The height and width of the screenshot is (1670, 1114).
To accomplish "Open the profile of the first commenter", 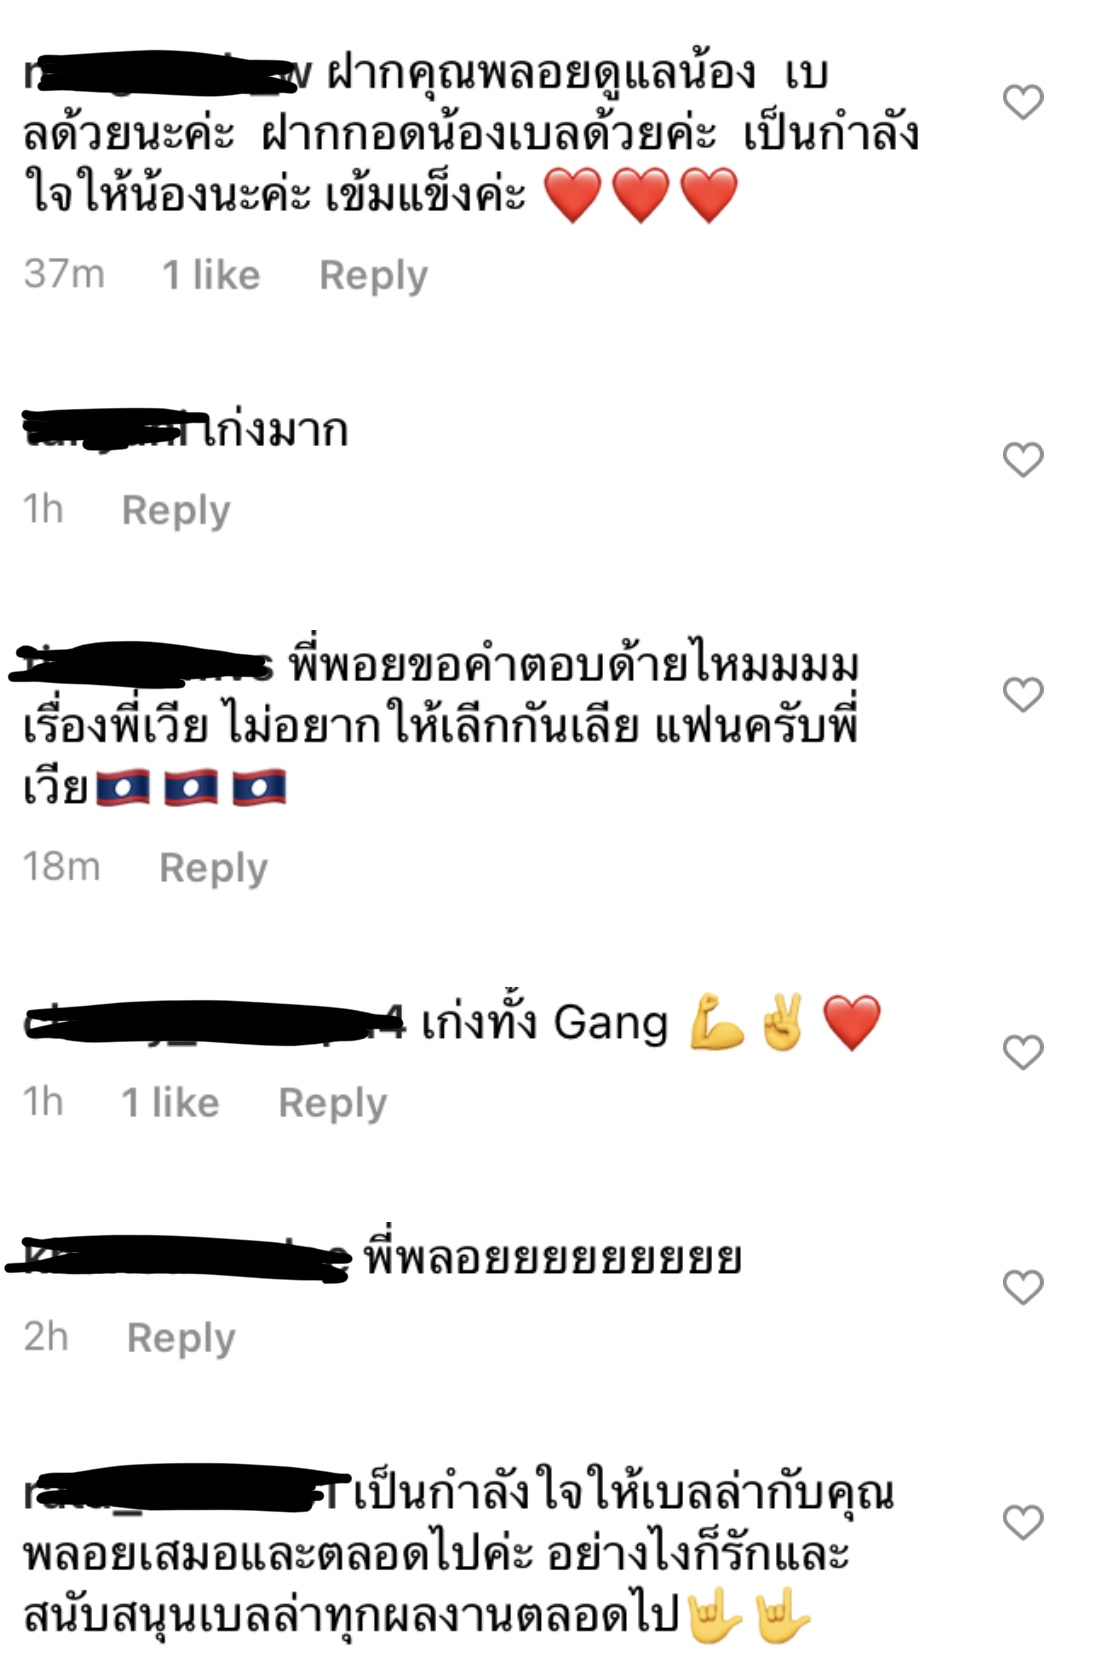I will click(167, 73).
